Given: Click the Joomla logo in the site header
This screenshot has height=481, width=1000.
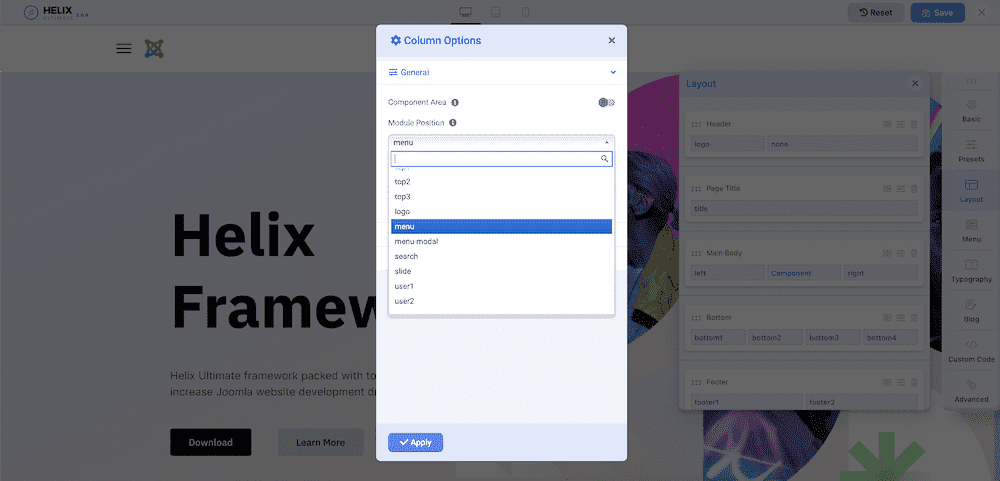Looking at the screenshot, I should point(154,48).
